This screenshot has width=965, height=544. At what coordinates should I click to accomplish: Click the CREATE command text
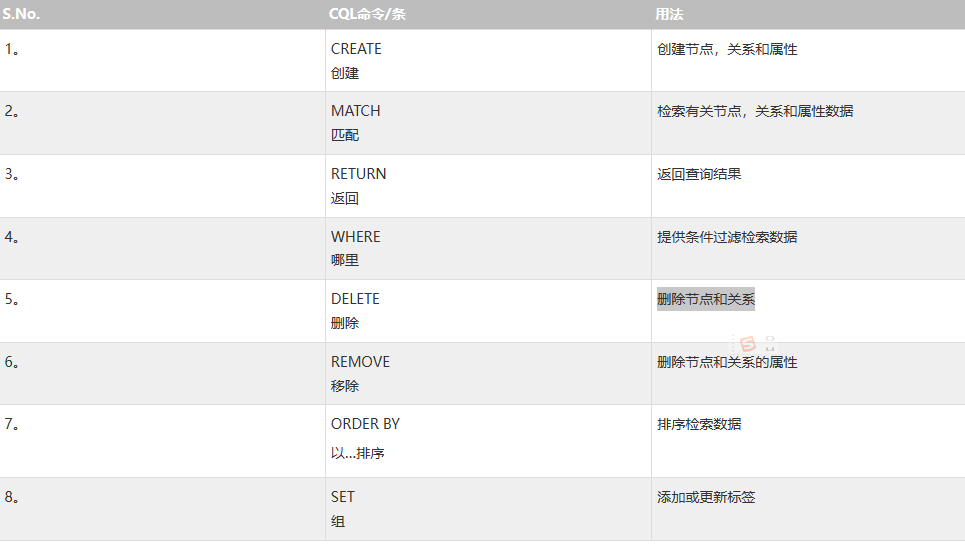(x=356, y=49)
